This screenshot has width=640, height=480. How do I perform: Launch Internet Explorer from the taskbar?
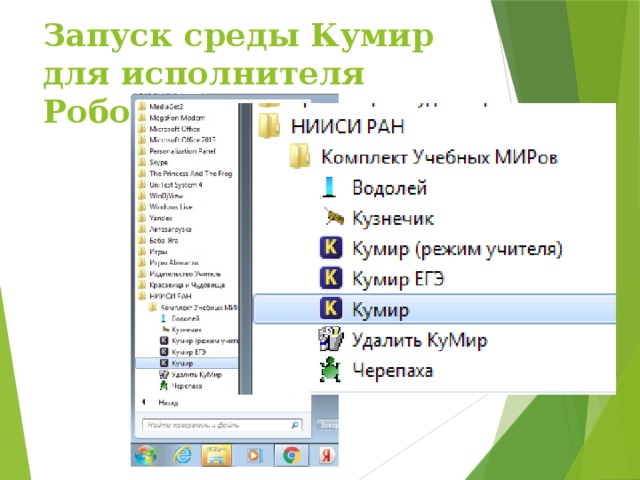(182, 455)
